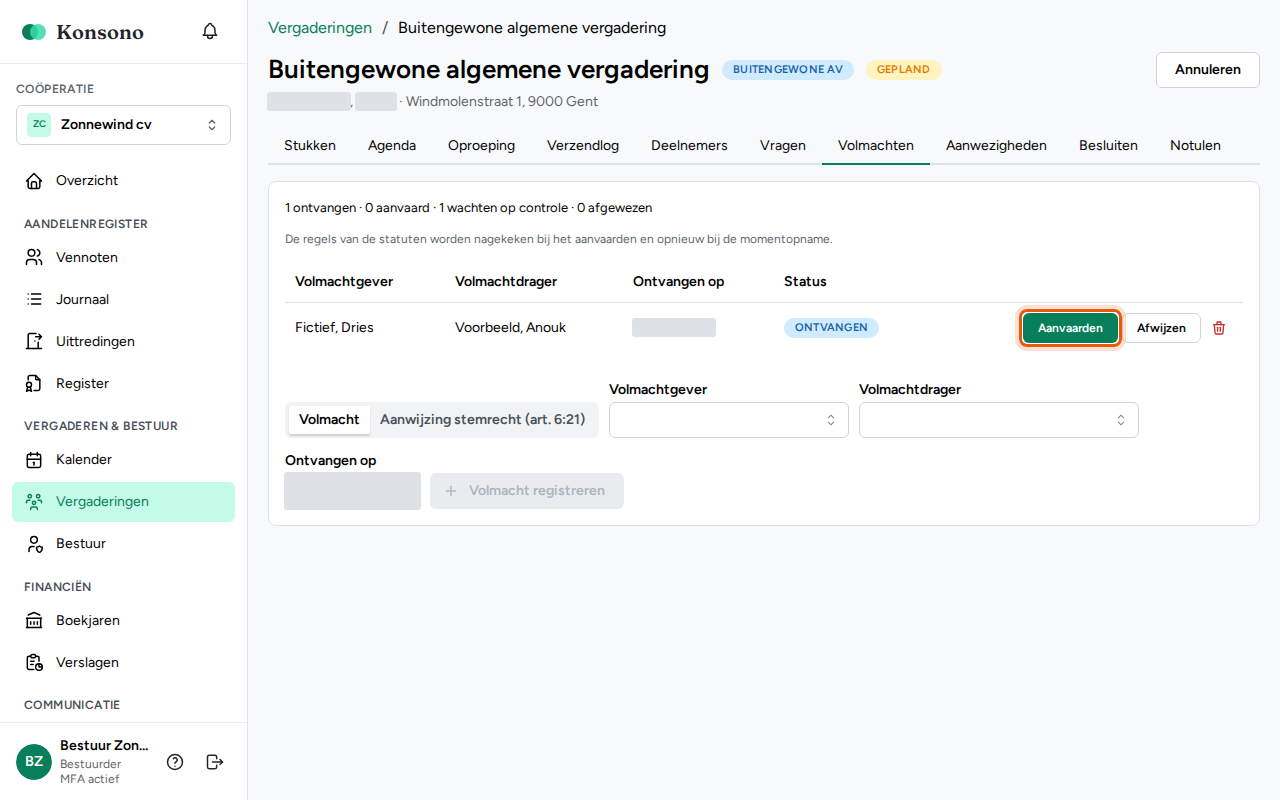Switch to Aanwijzing stemrecht (art. 6:21)
The width and height of the screenshot is (1280, 800).
point(482,420)
